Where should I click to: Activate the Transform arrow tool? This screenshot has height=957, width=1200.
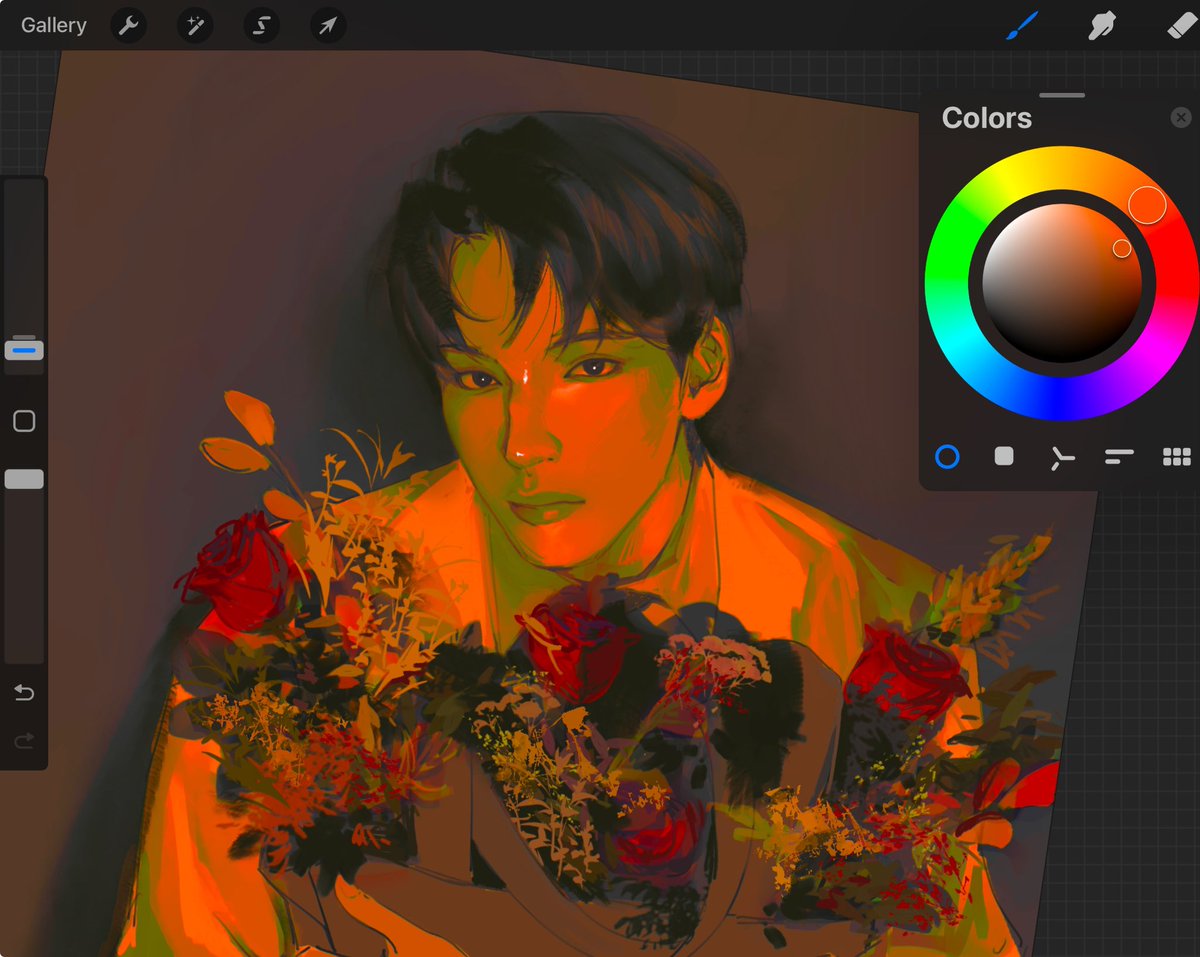pyautogui.click(x=328, y=25)
